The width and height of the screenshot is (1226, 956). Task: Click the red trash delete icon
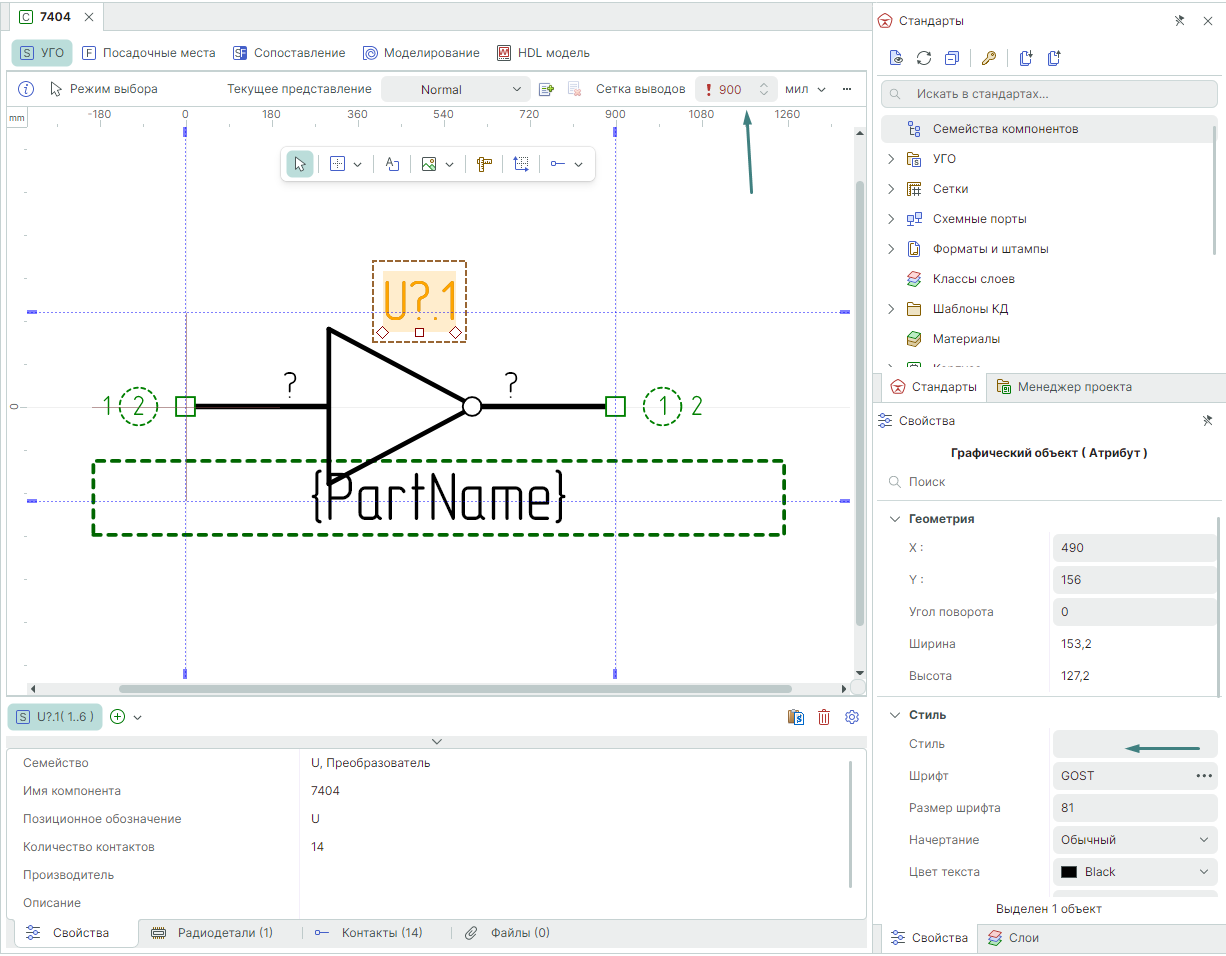(x=824, y=717)
